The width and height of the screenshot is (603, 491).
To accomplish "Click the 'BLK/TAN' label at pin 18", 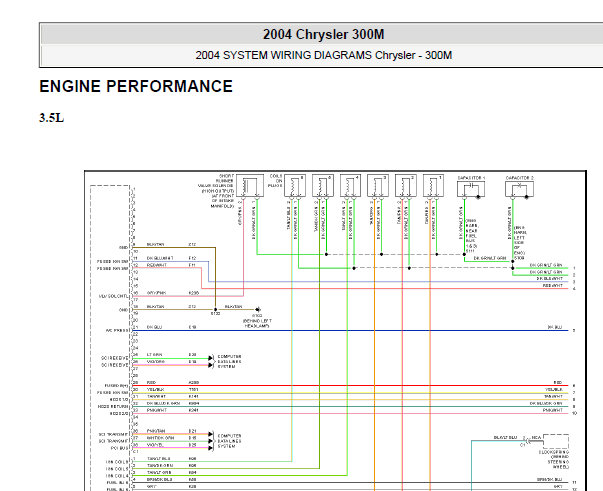I will click(x=155, y=307).
